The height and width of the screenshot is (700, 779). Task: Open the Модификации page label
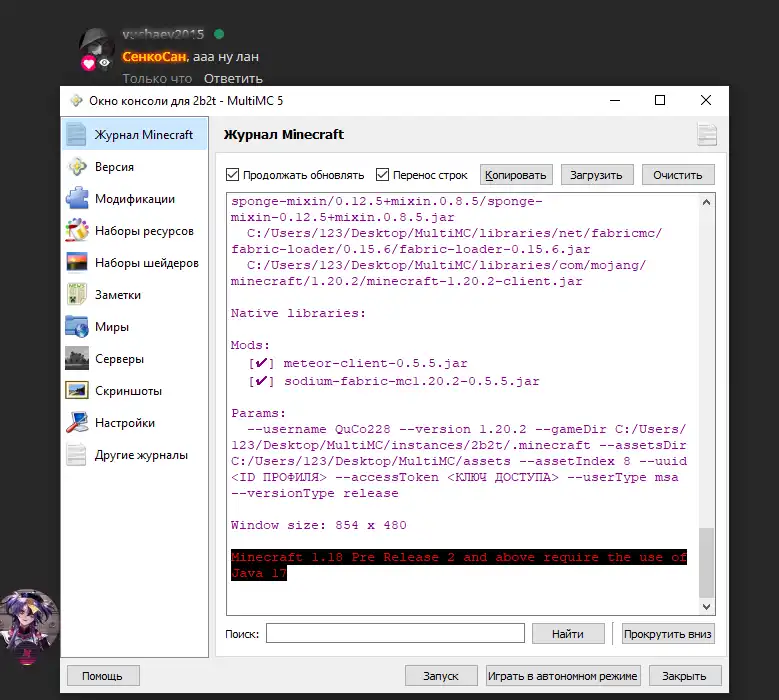tap(135, 199)
